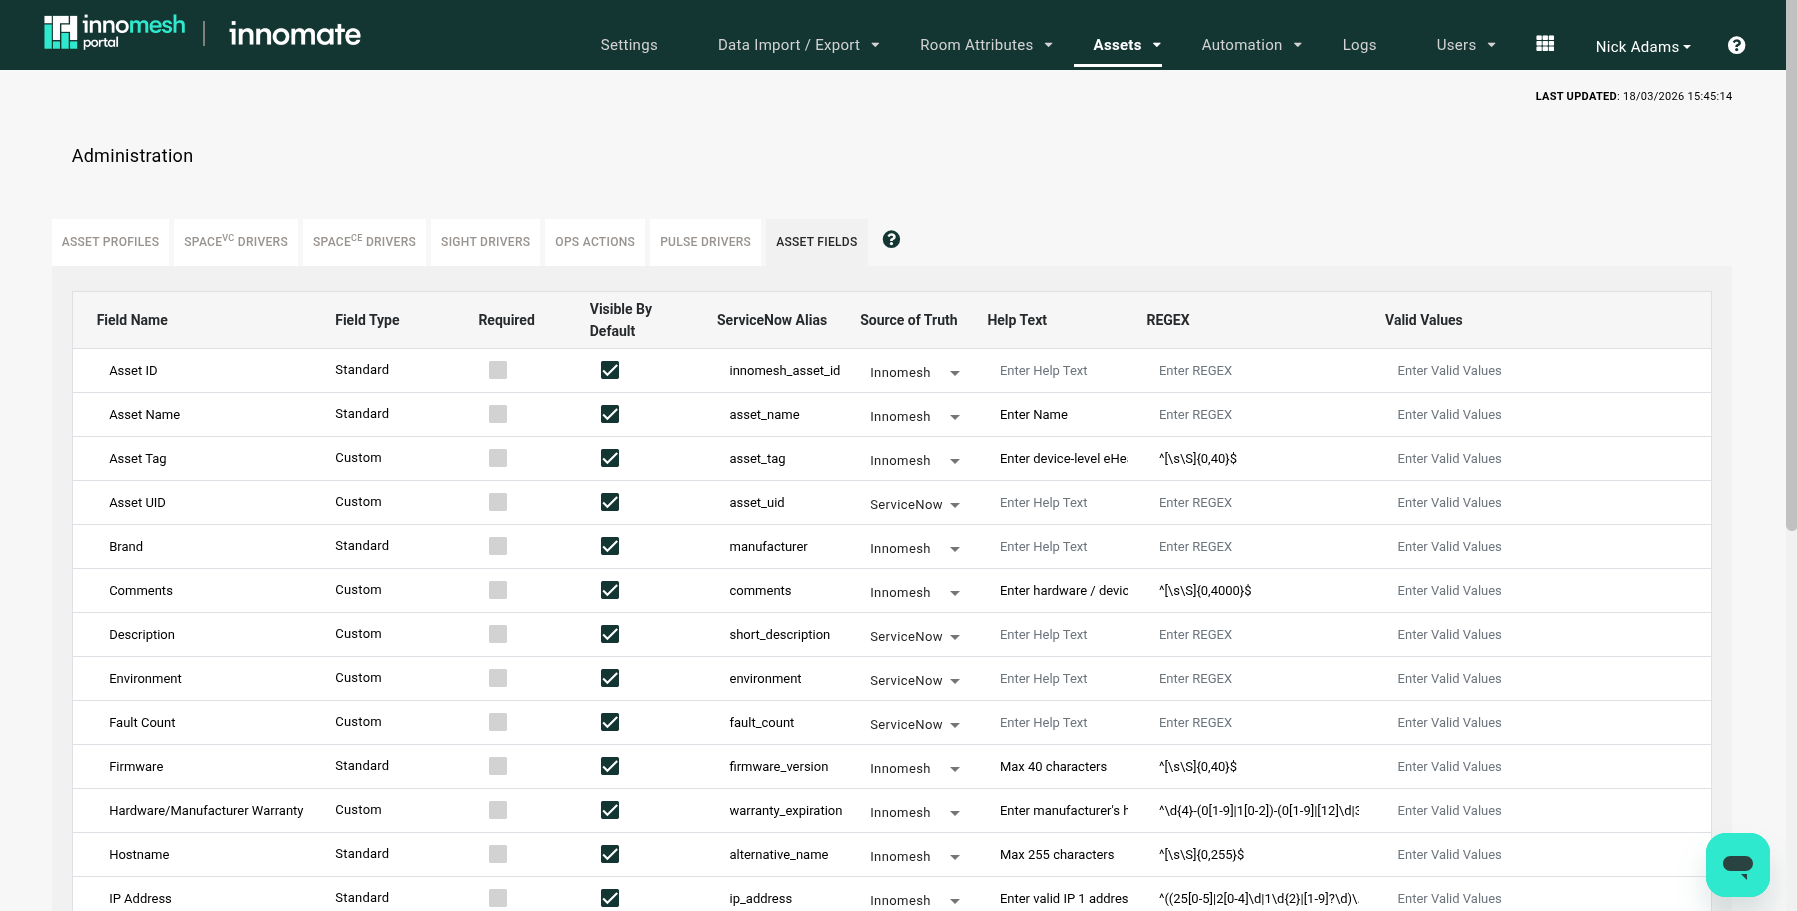This screenshot has height=911, width=1797.
Task: Open the Settings link in navigation
Action: 629,45
